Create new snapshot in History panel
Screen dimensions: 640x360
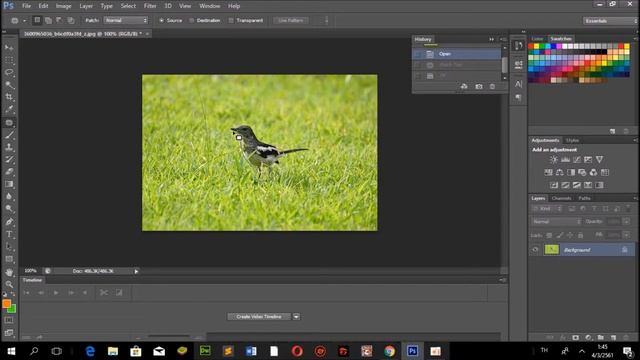click(x=479, y=87)
